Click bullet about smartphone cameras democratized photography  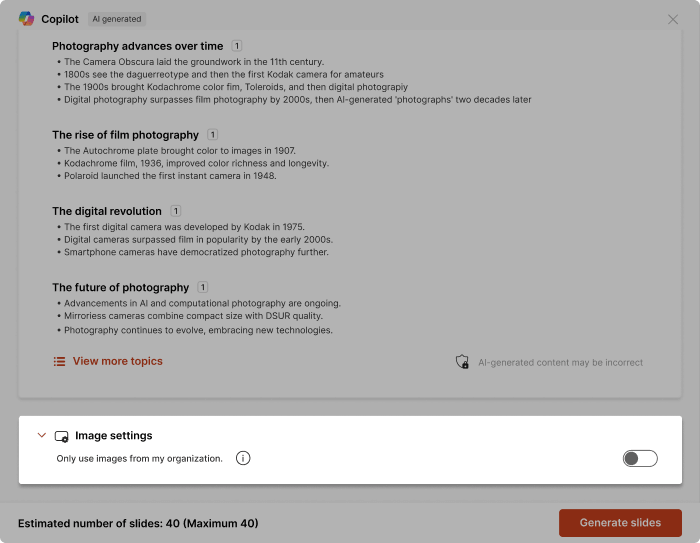tap(196, 252)
